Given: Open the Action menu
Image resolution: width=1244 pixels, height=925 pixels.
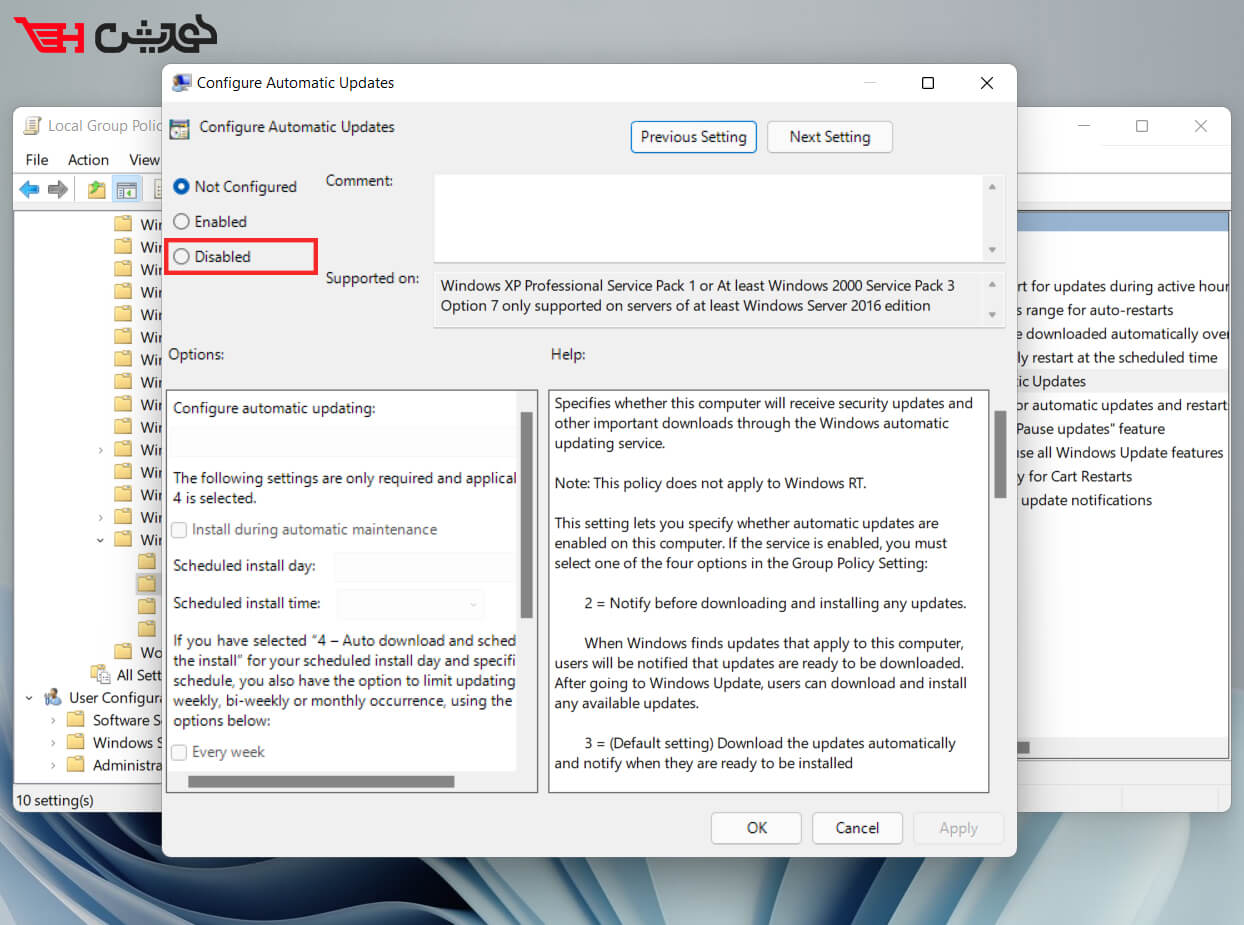Looking at the screenshot, I should click(88, 159).
